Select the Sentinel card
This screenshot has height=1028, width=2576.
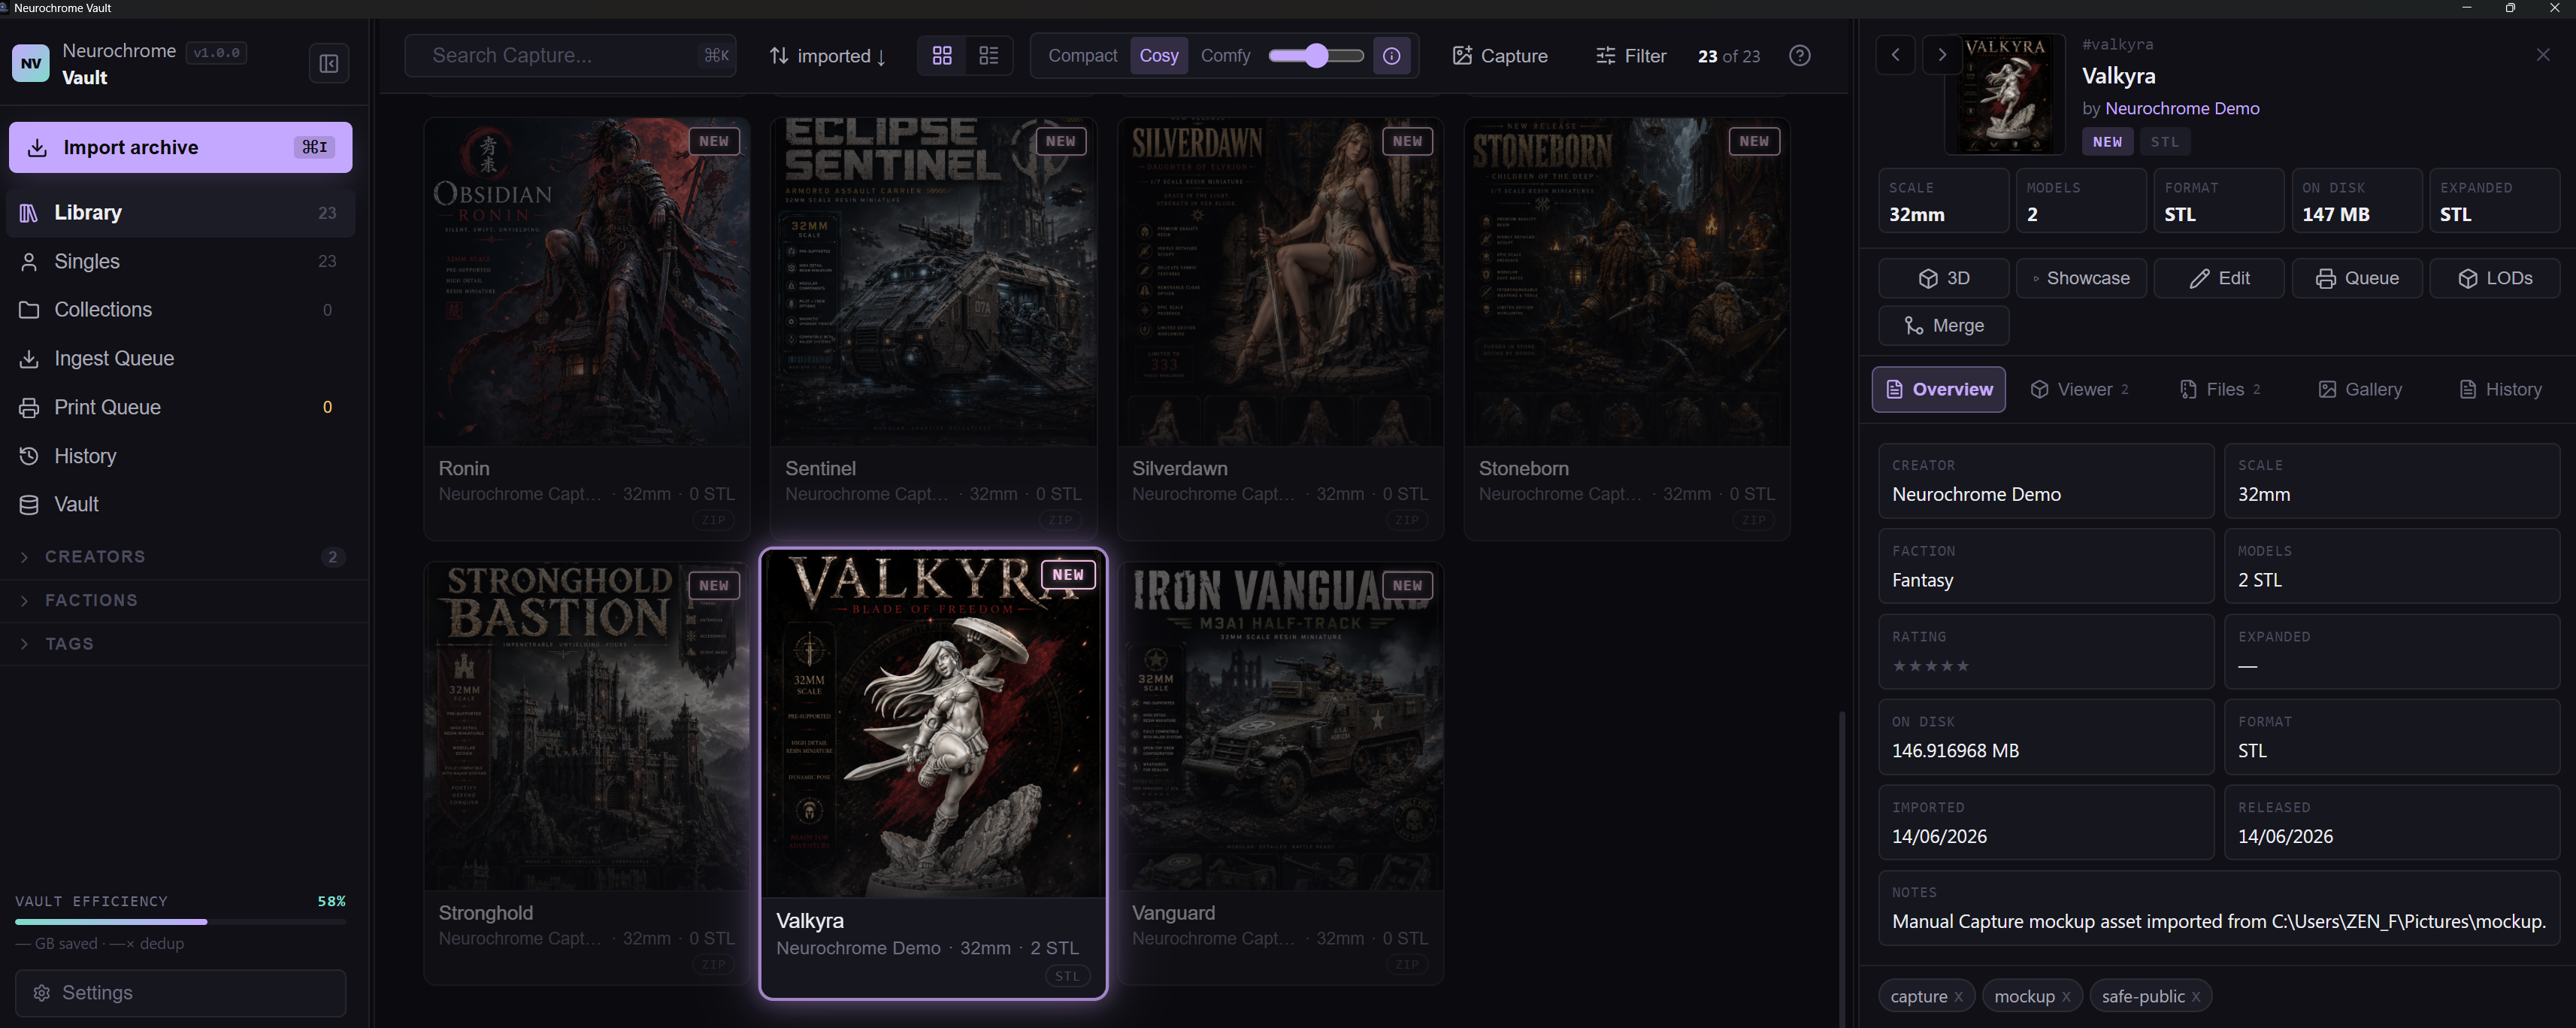(933, 328)
